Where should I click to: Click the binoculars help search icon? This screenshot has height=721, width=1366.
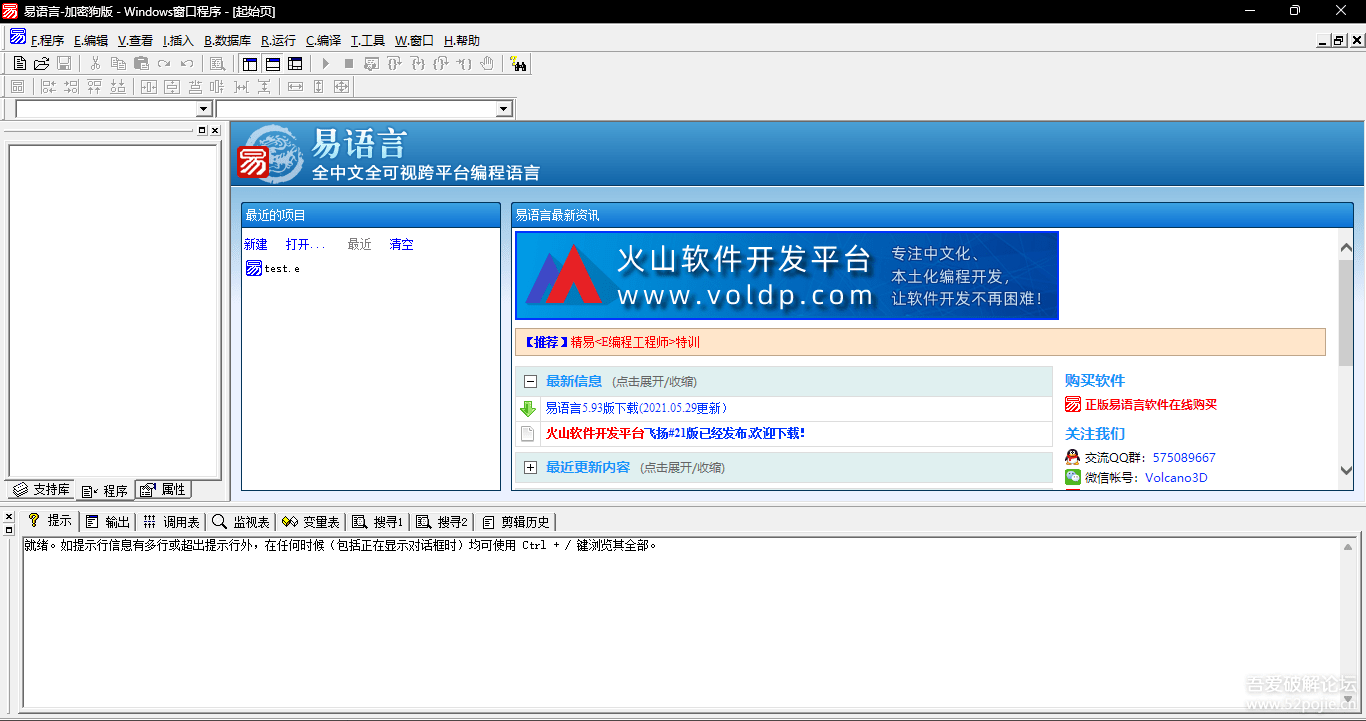[x=518, y=64]
